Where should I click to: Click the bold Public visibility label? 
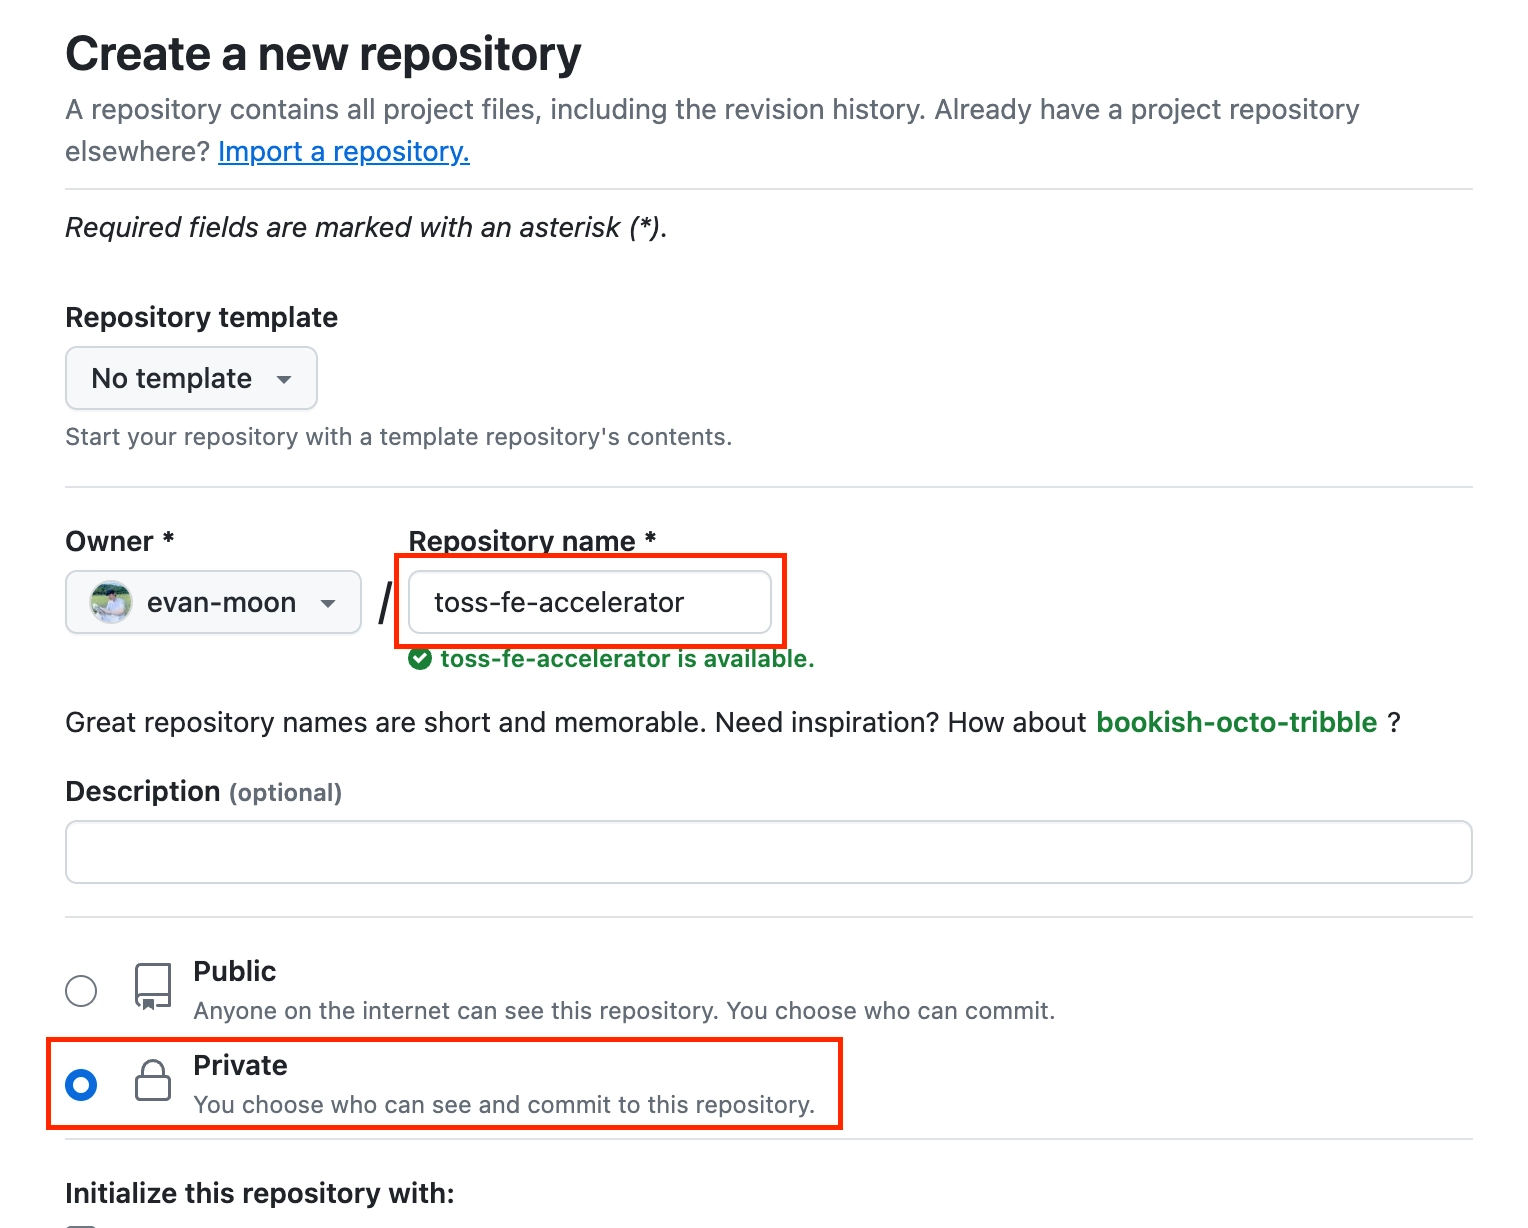234,971
